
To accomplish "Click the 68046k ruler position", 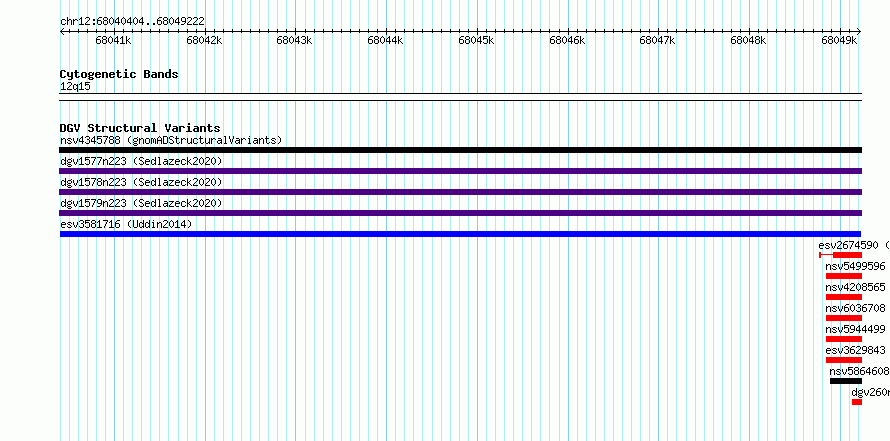I will point(567,40).
